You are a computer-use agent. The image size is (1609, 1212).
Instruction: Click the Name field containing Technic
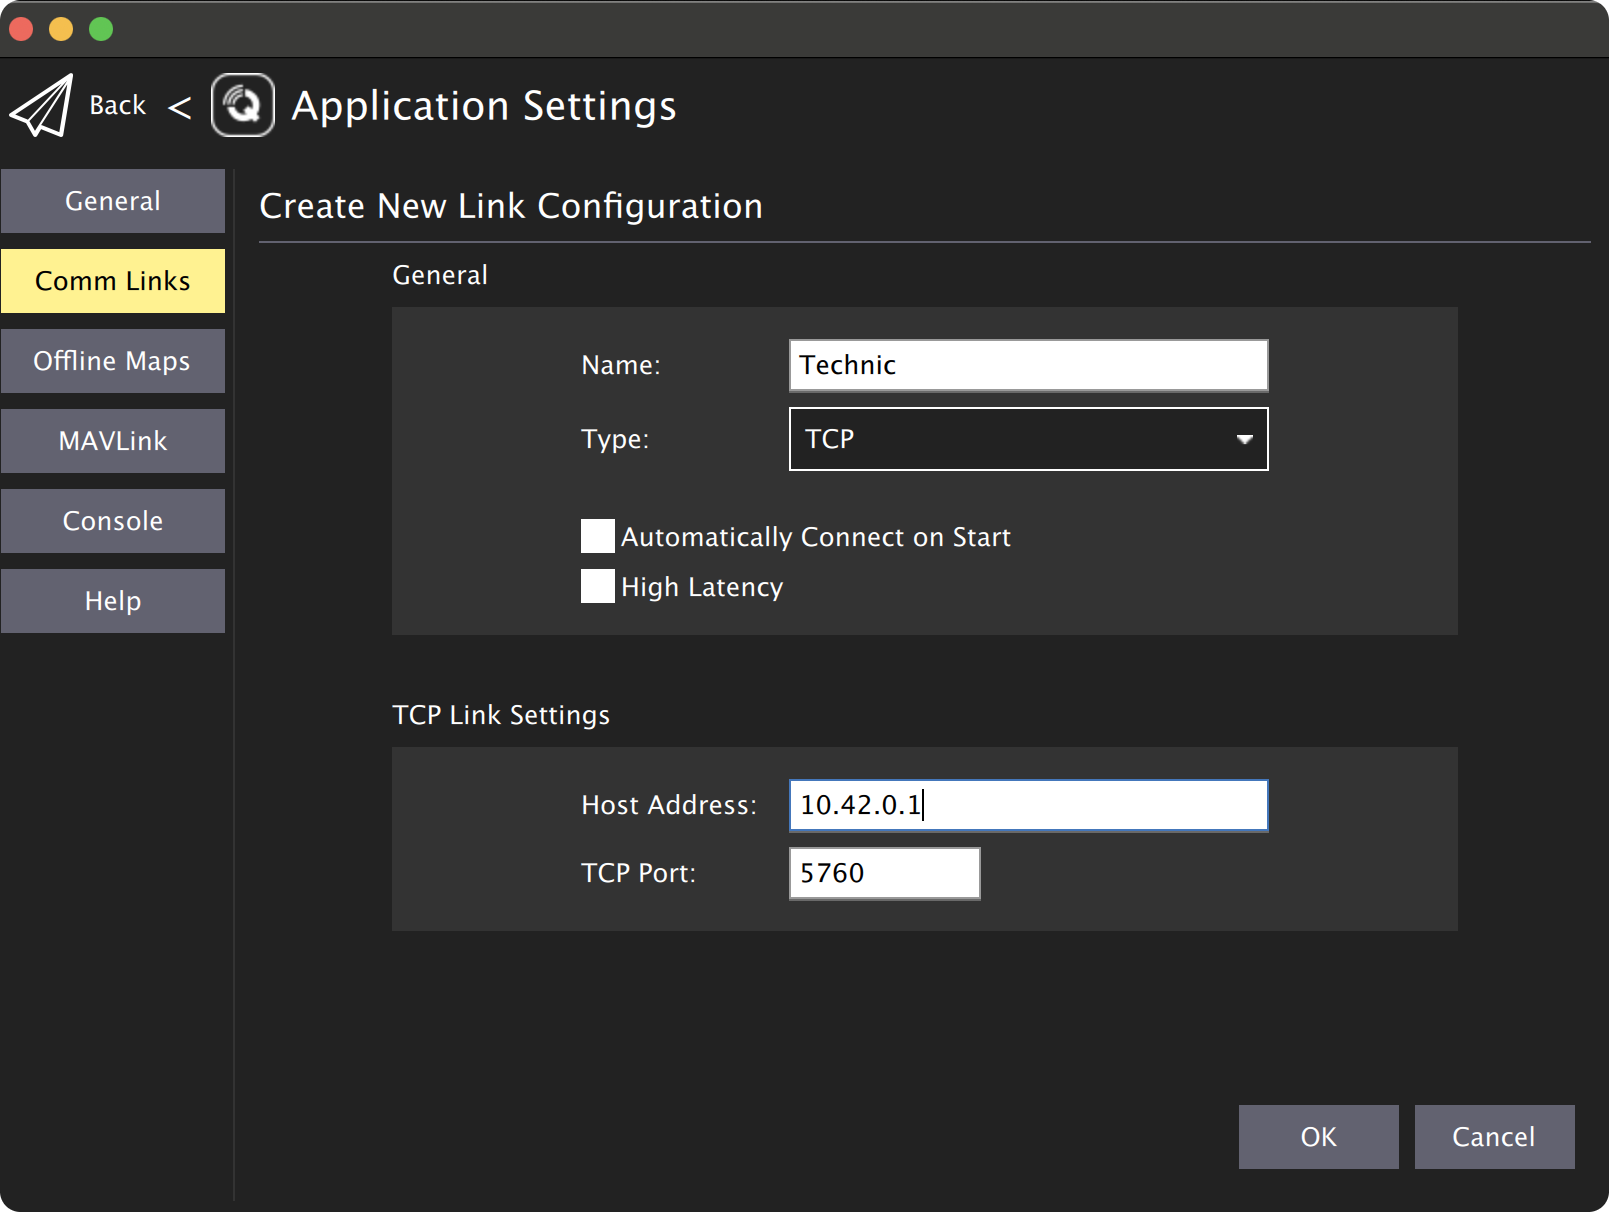1027,365
